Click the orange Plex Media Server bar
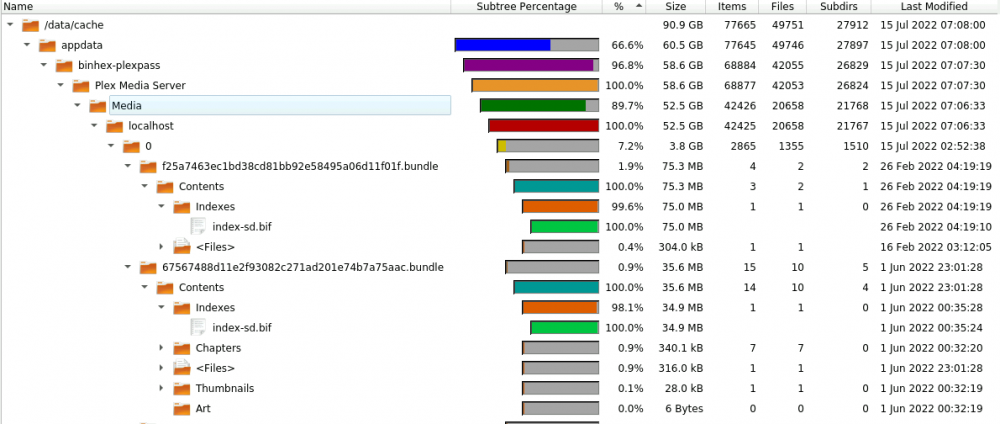1000x424 pixels. (535, 85)
